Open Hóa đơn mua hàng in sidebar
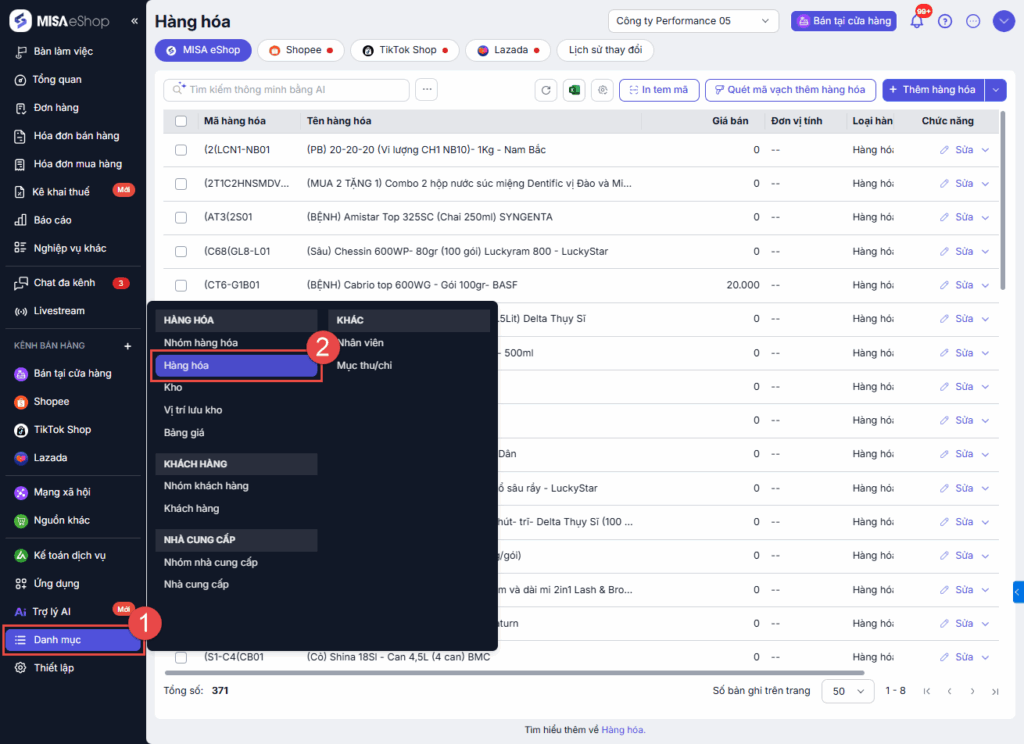1024x744 pixels. point(78,163)
